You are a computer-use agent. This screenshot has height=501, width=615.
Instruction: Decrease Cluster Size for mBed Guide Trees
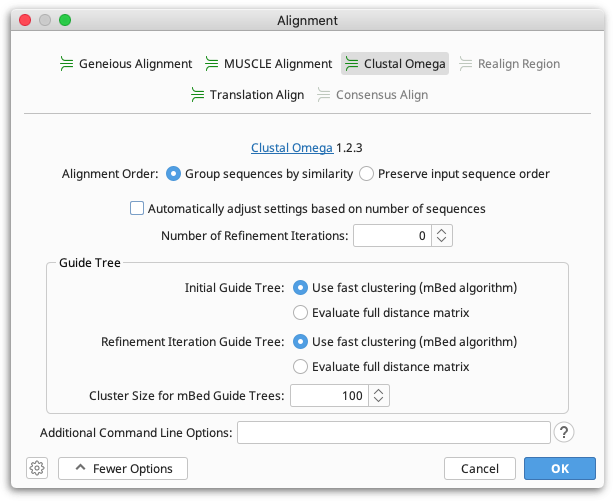378,400
